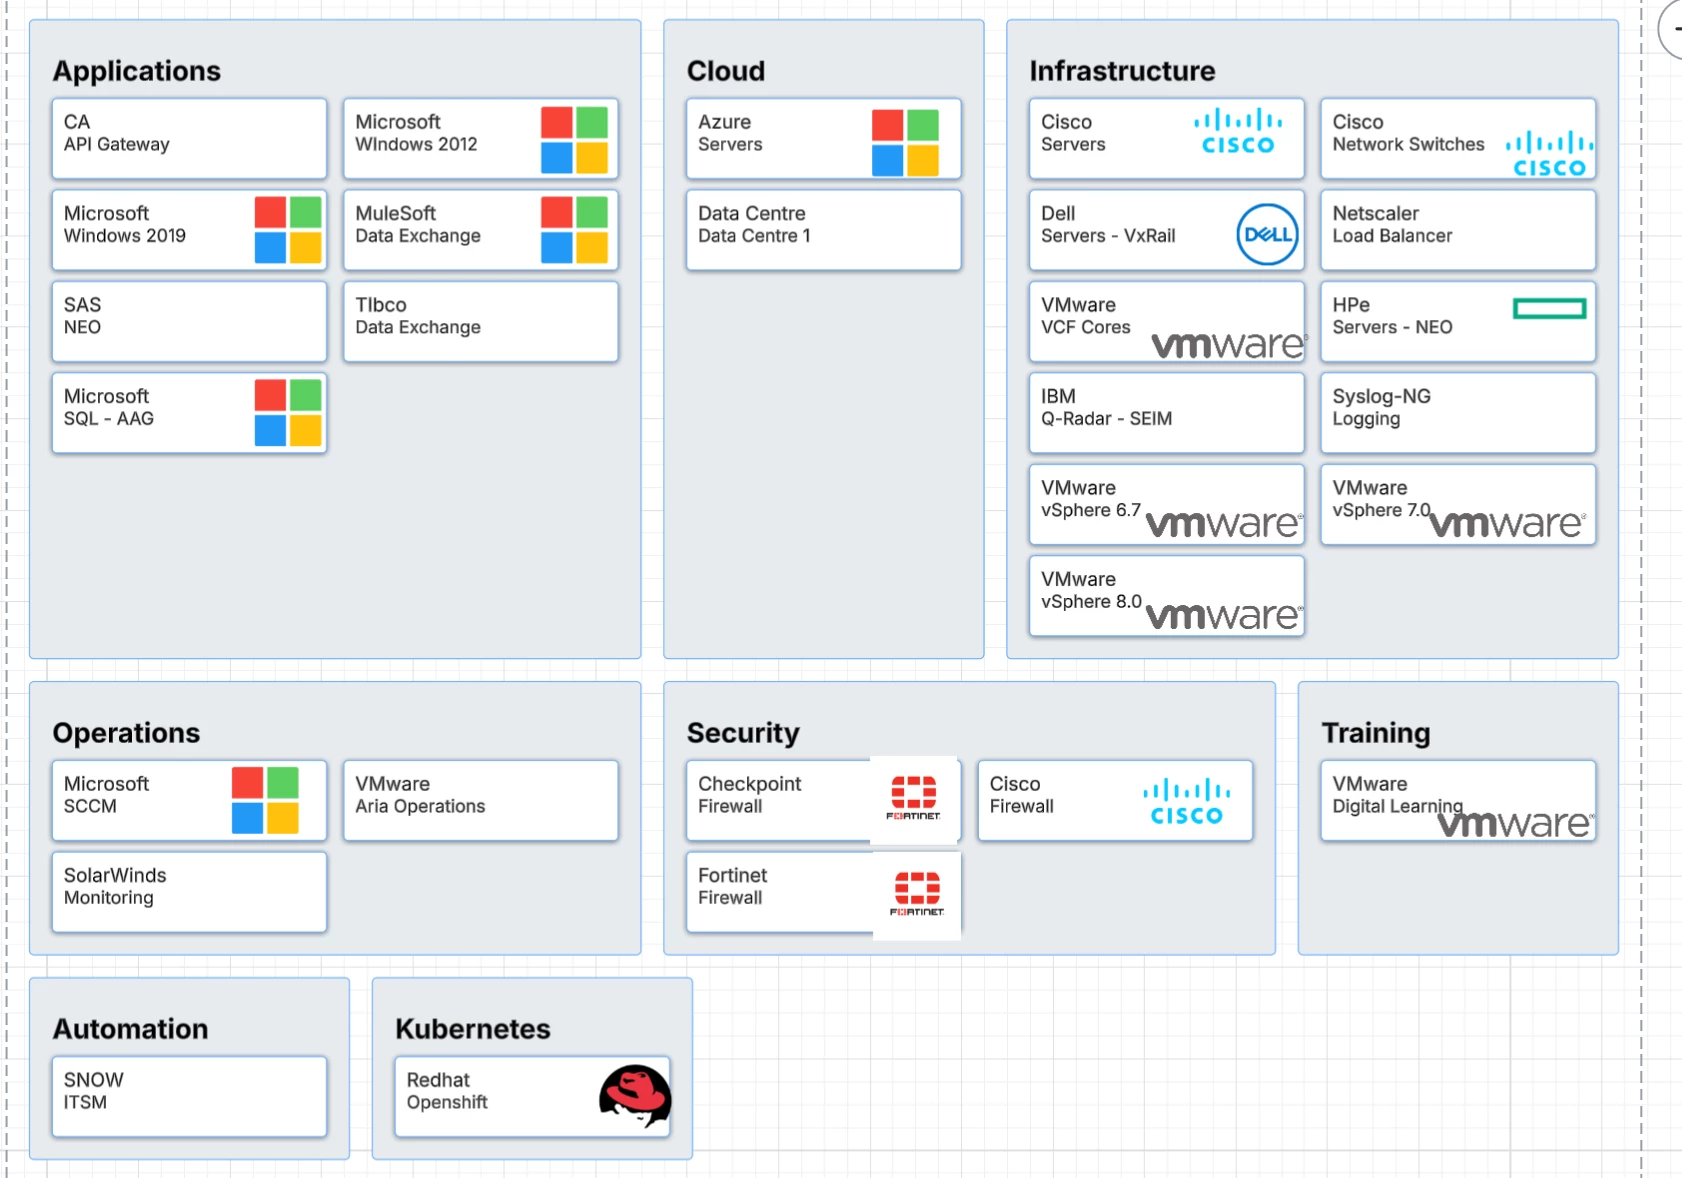Click the Automation group title

131,1029
